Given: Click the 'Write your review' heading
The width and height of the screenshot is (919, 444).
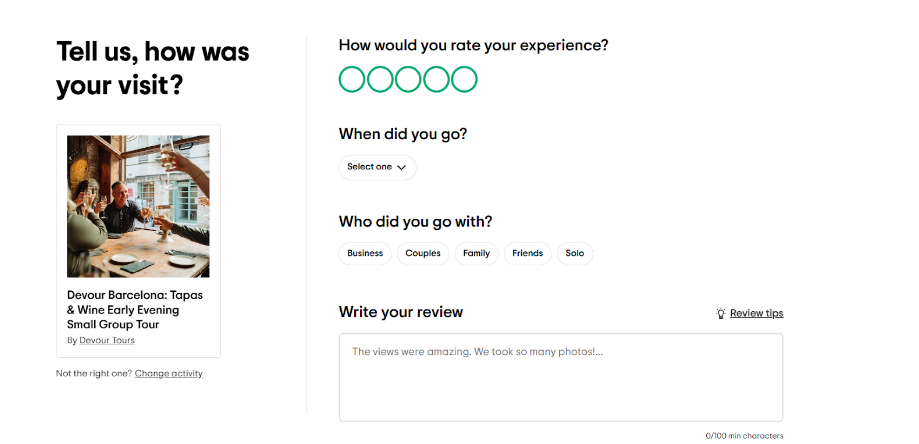Looking at the screenshot, I should click(x=401, y=312).
